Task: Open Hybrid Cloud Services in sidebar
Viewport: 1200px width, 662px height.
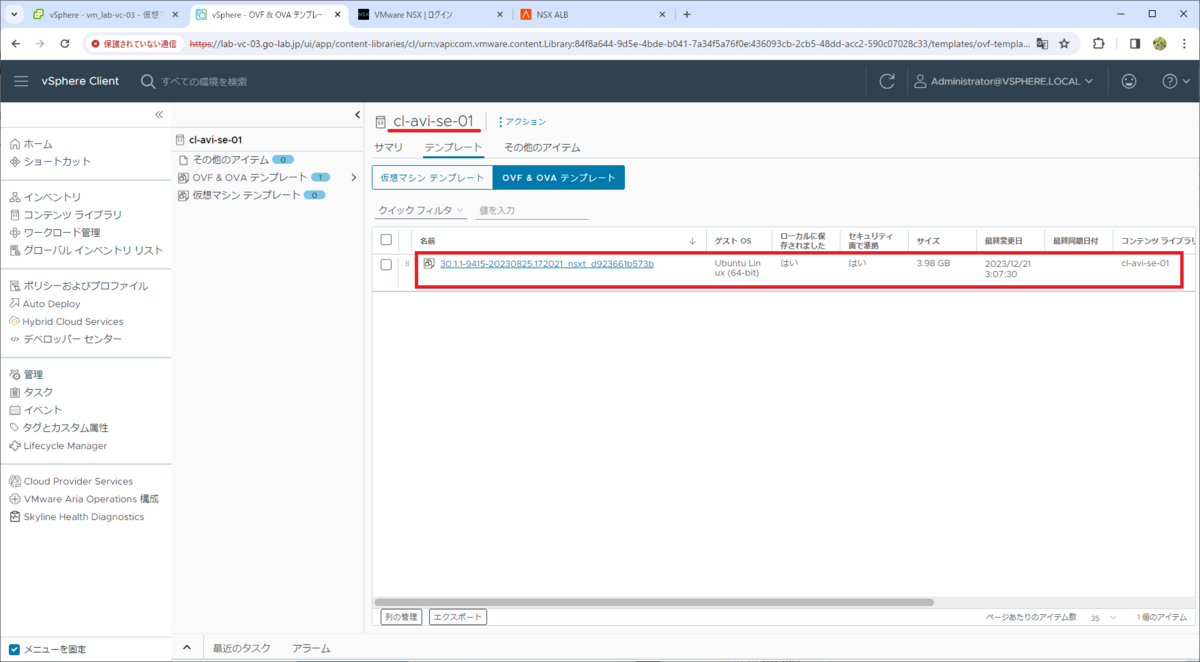Action: [x=66, y=322]
